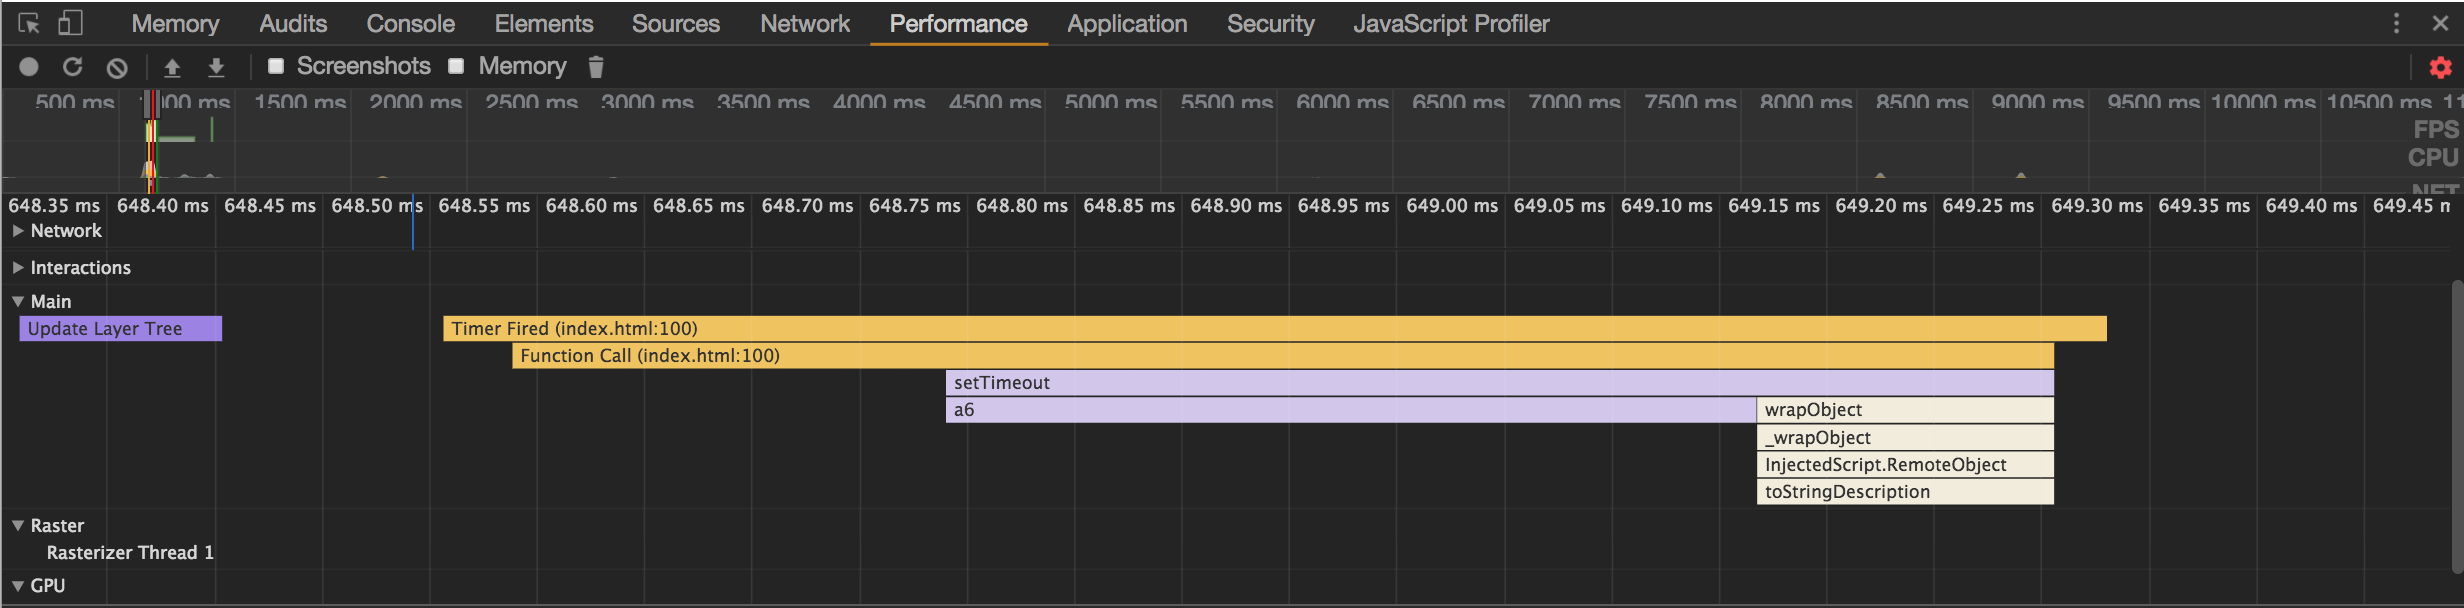Collapse the Main thread track

tap(17, 301)
